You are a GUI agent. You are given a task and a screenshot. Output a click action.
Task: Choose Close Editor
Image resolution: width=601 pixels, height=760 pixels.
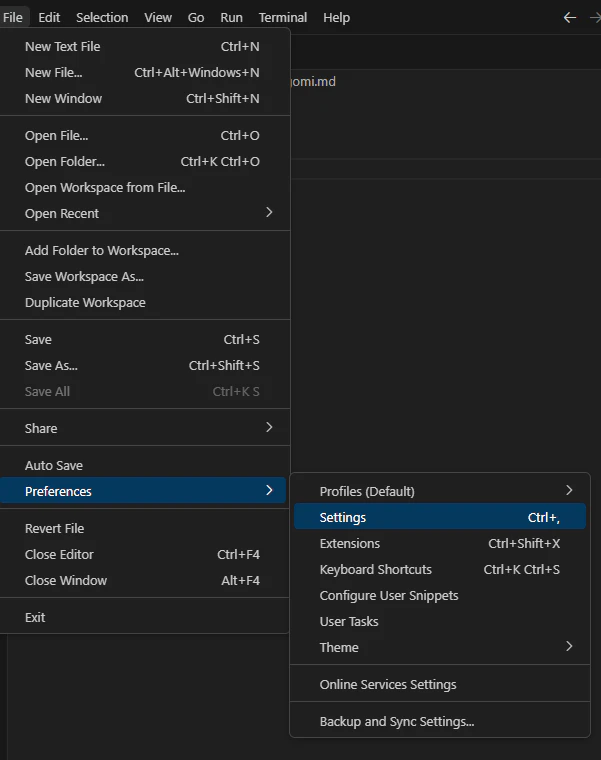[145, 554]
